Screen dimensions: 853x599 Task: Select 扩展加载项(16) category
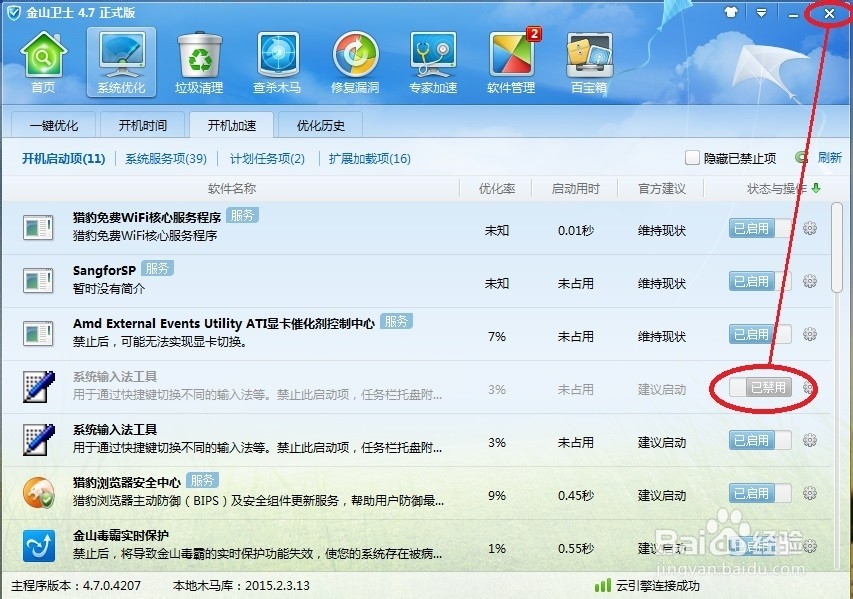369,158
